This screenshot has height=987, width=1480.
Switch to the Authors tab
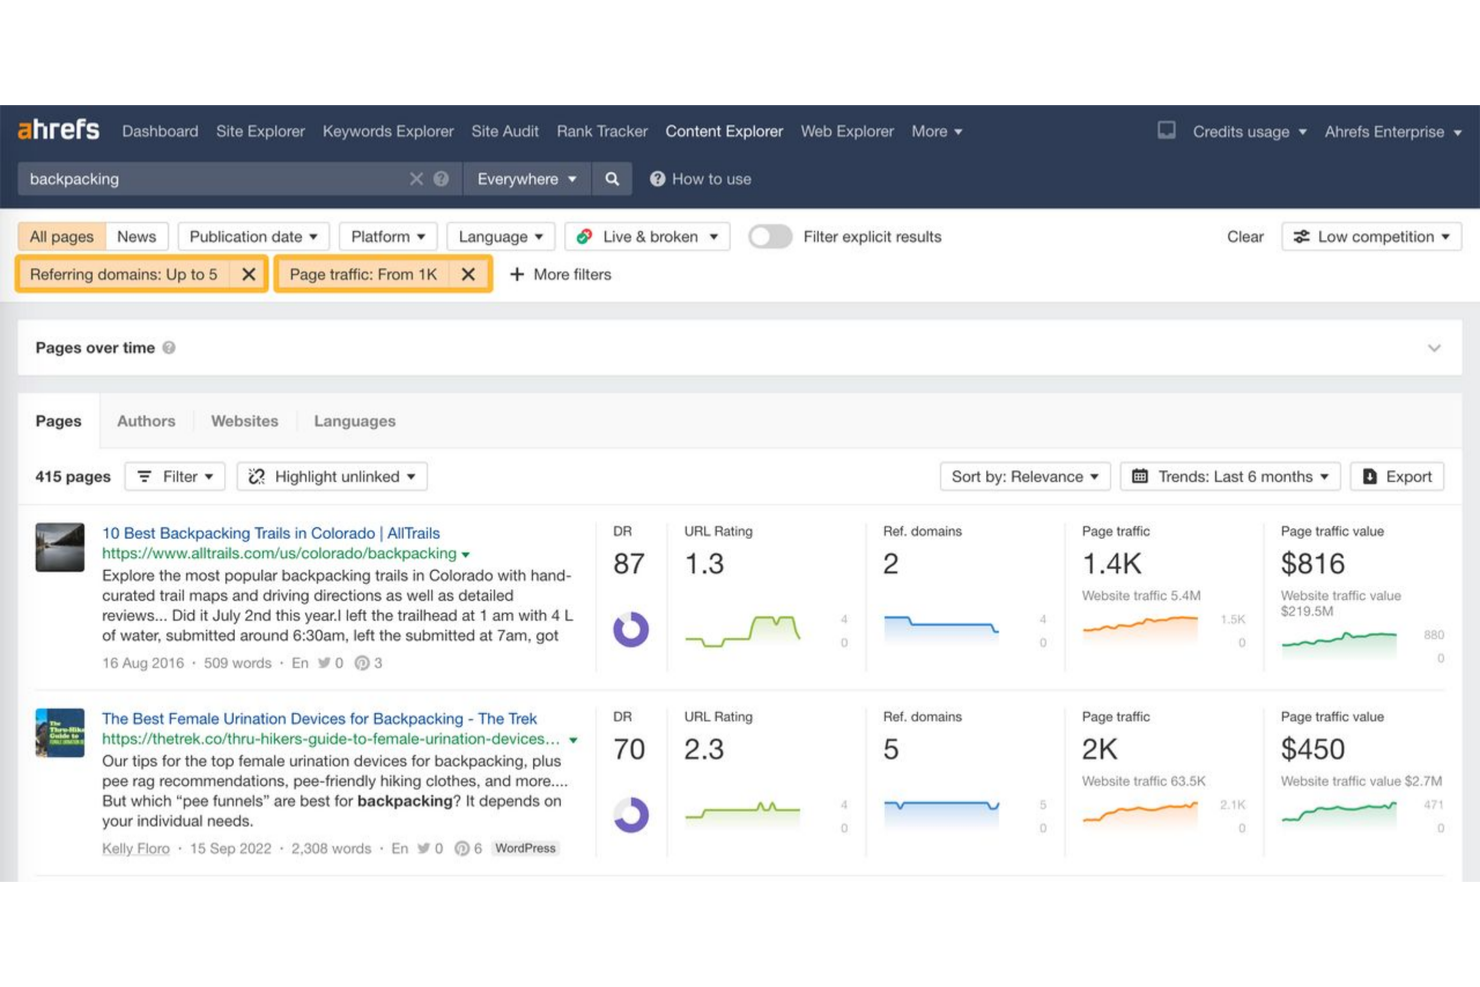[145, 420]
